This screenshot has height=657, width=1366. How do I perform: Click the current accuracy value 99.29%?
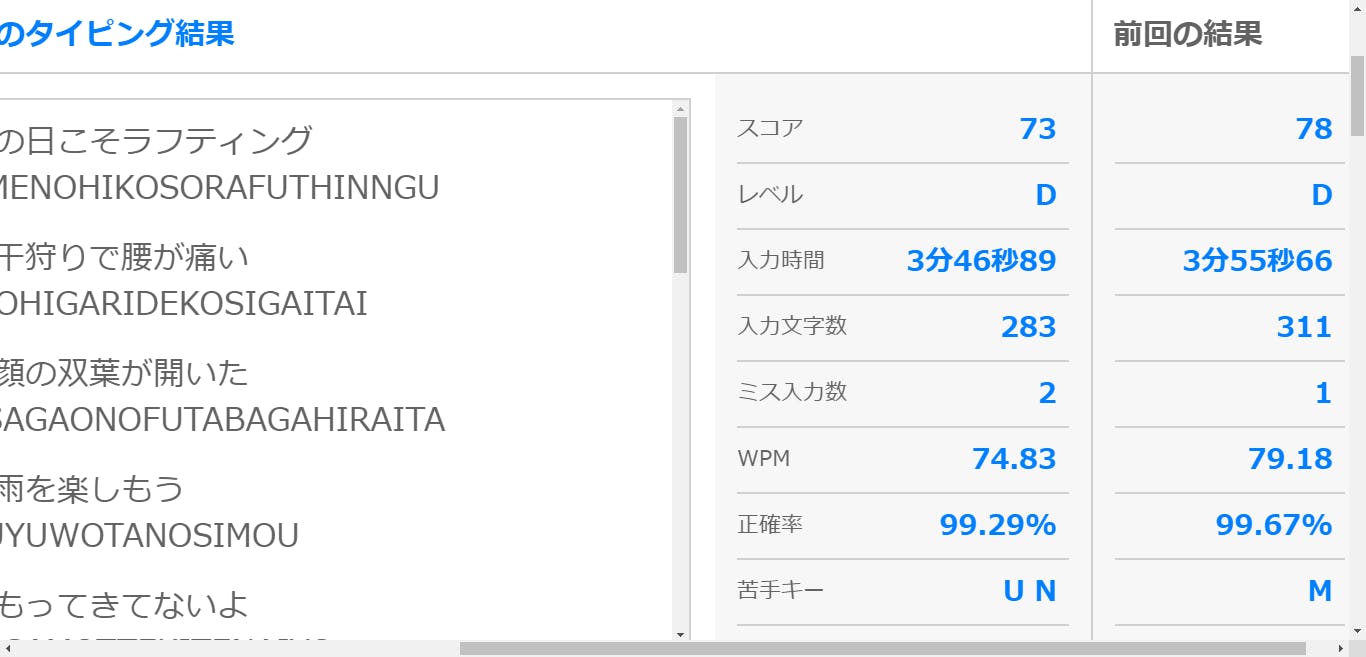click(x=997, y=525)
